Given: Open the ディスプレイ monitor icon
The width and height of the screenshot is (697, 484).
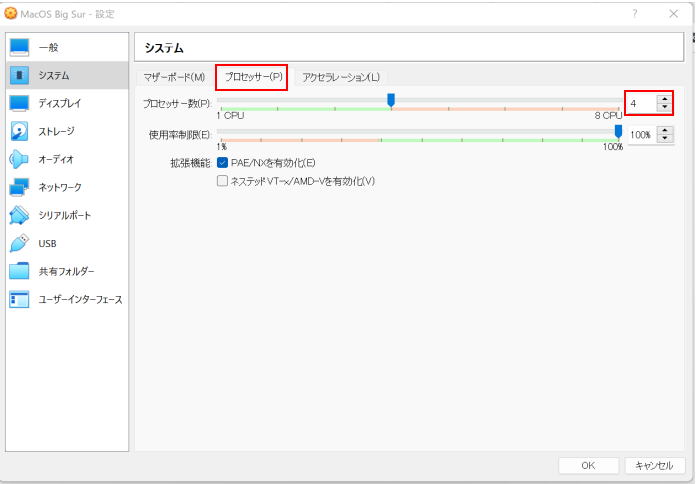Looking at the screenshot, I should point(19,103).
